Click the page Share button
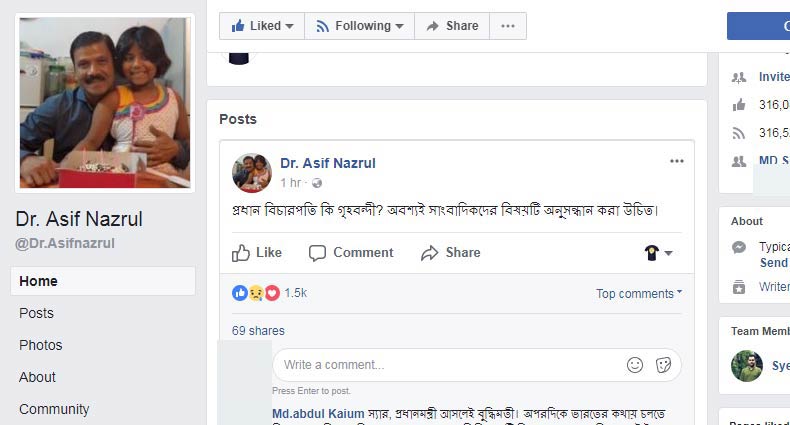Image resolution: width=790 pixels, height=425 pixels. click(x=452, y=26)
